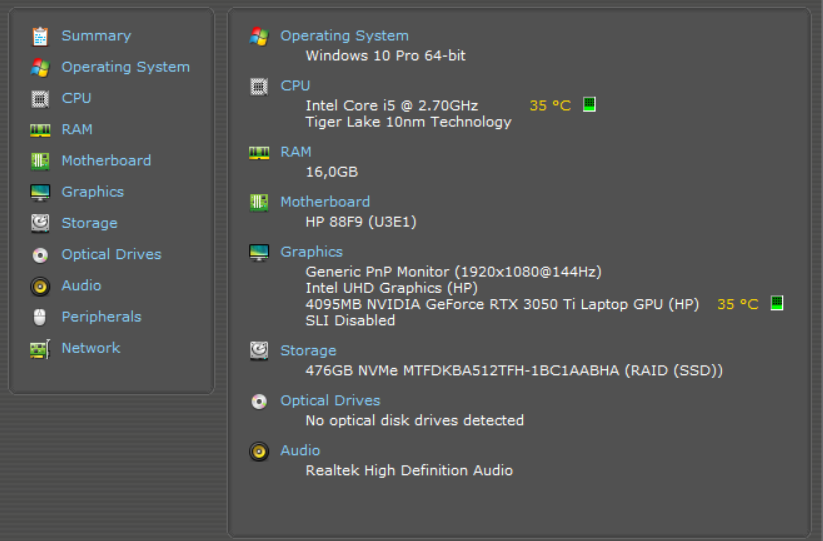This screenshot has height=541, width=823.
Task: Open the Network sidebar entry
Action: [91, 348]
